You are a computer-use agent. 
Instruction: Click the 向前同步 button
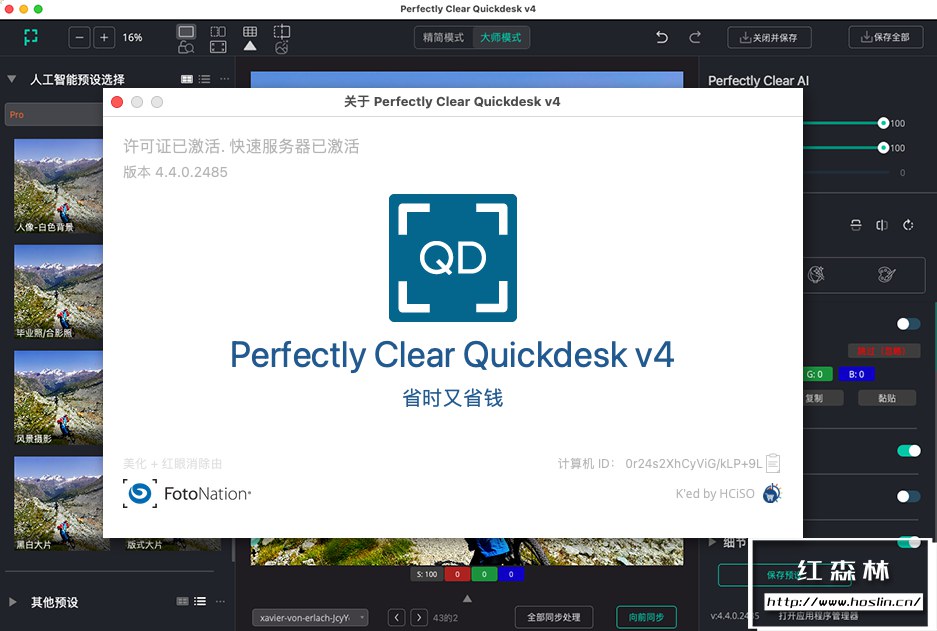(x=646, y=617)
